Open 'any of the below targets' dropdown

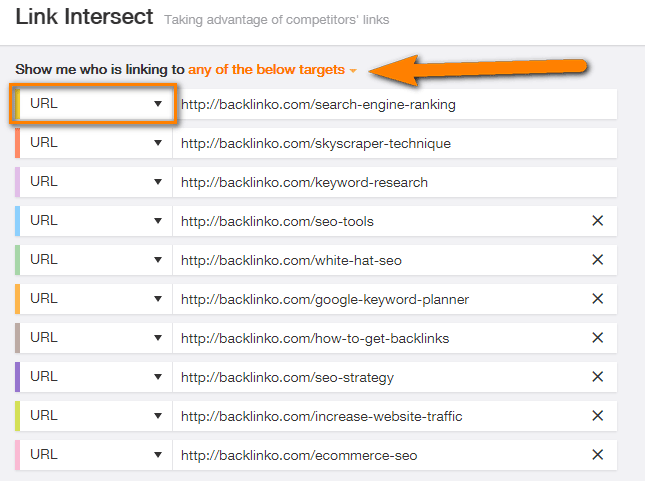272,70
